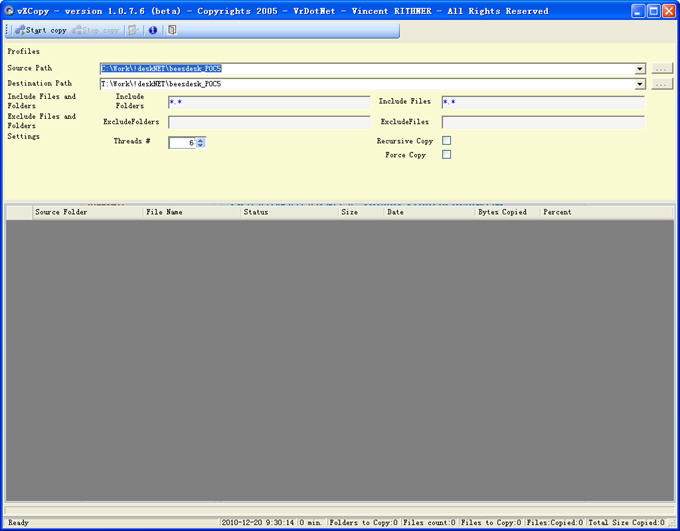Maximize the vXCopy window

point(653,11)
